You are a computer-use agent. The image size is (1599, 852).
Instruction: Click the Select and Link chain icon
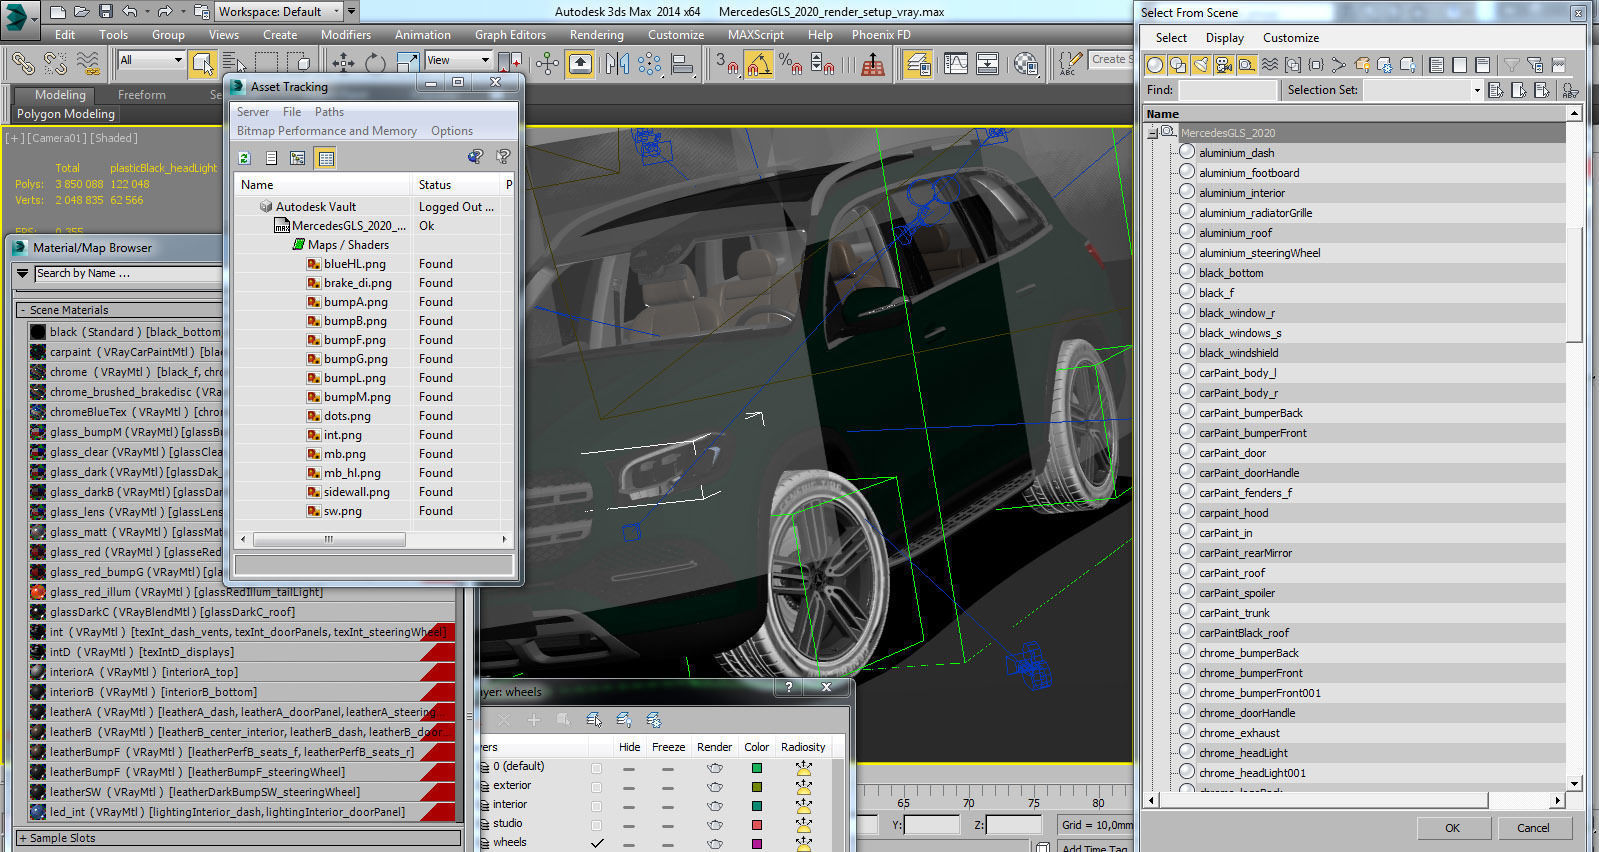pyautogui.click(x=23, y=63)
